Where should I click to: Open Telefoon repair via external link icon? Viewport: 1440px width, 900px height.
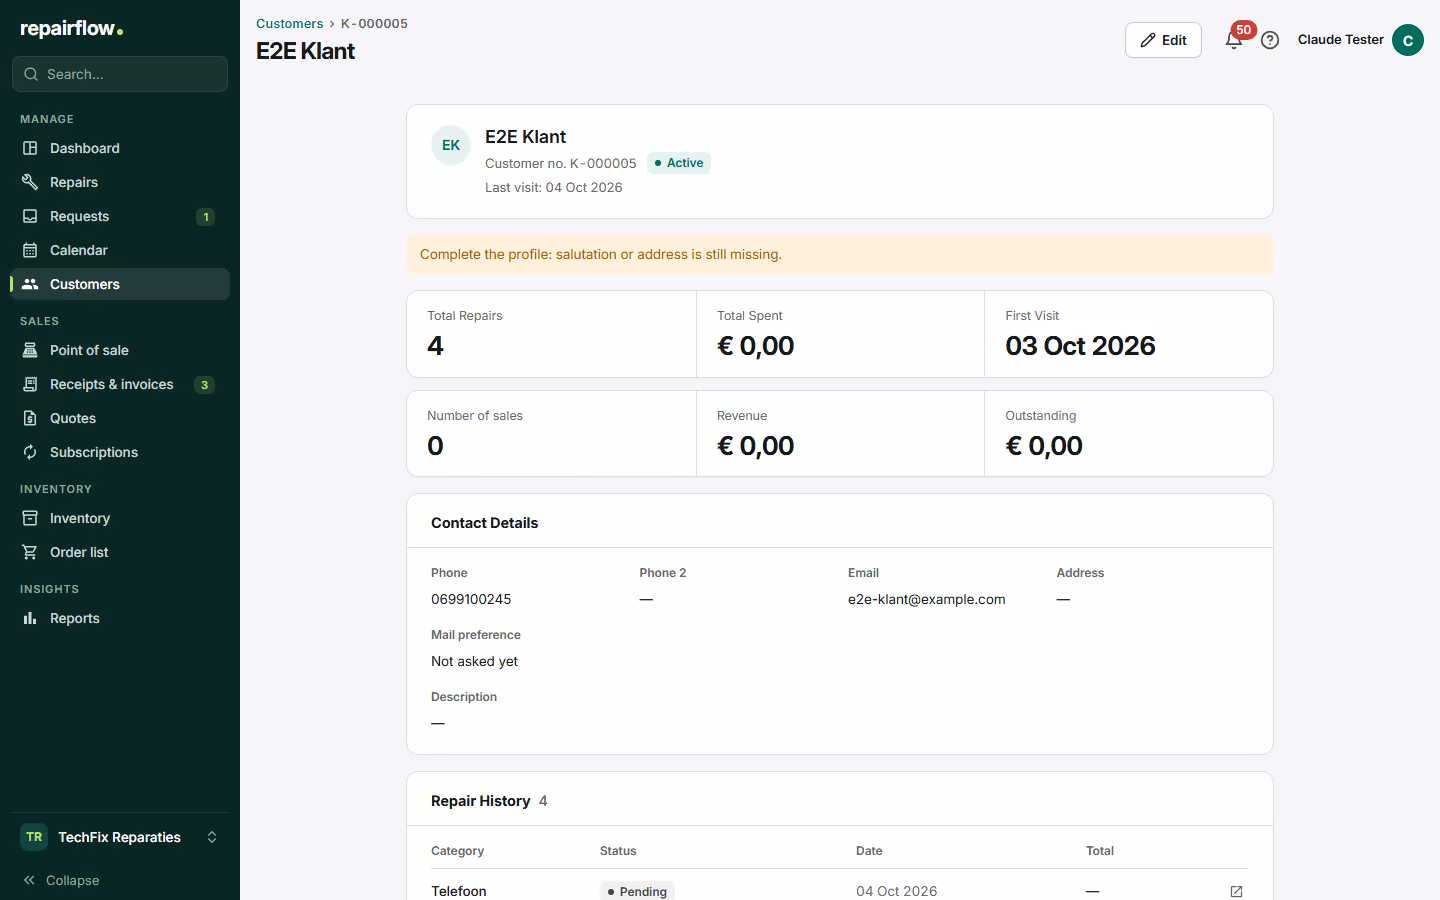1236,891
